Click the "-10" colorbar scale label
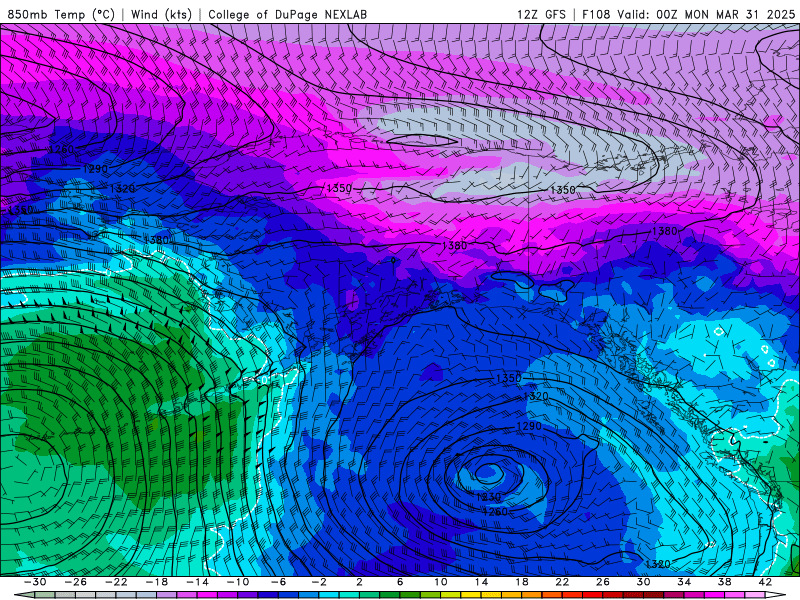Viewport: 800px width, 600px height. click(x=238, y=582)
